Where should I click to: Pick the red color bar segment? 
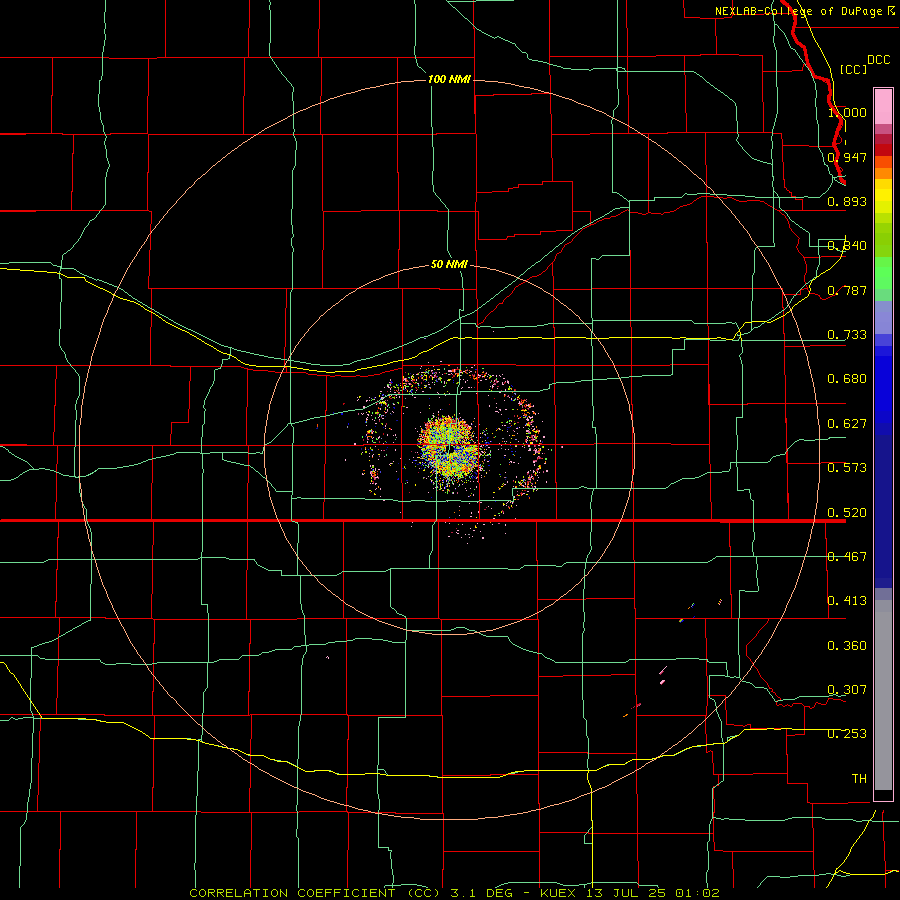point(883,150)
